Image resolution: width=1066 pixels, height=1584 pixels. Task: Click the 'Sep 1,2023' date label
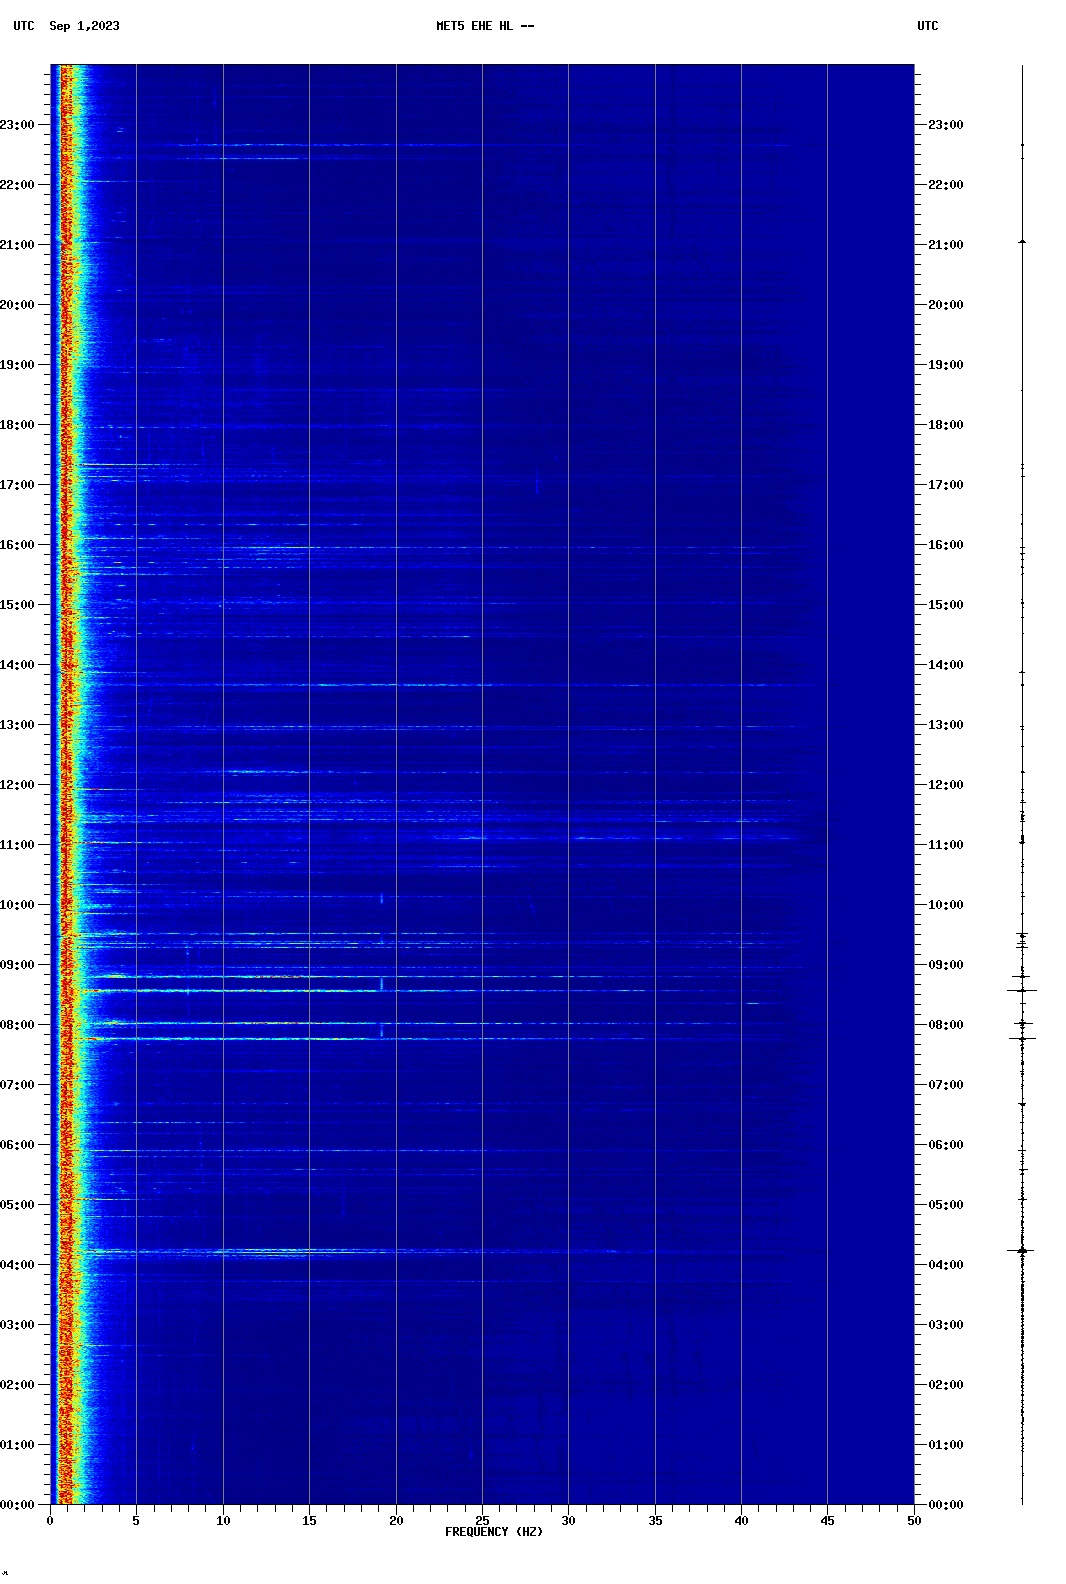tap(84, 26)
